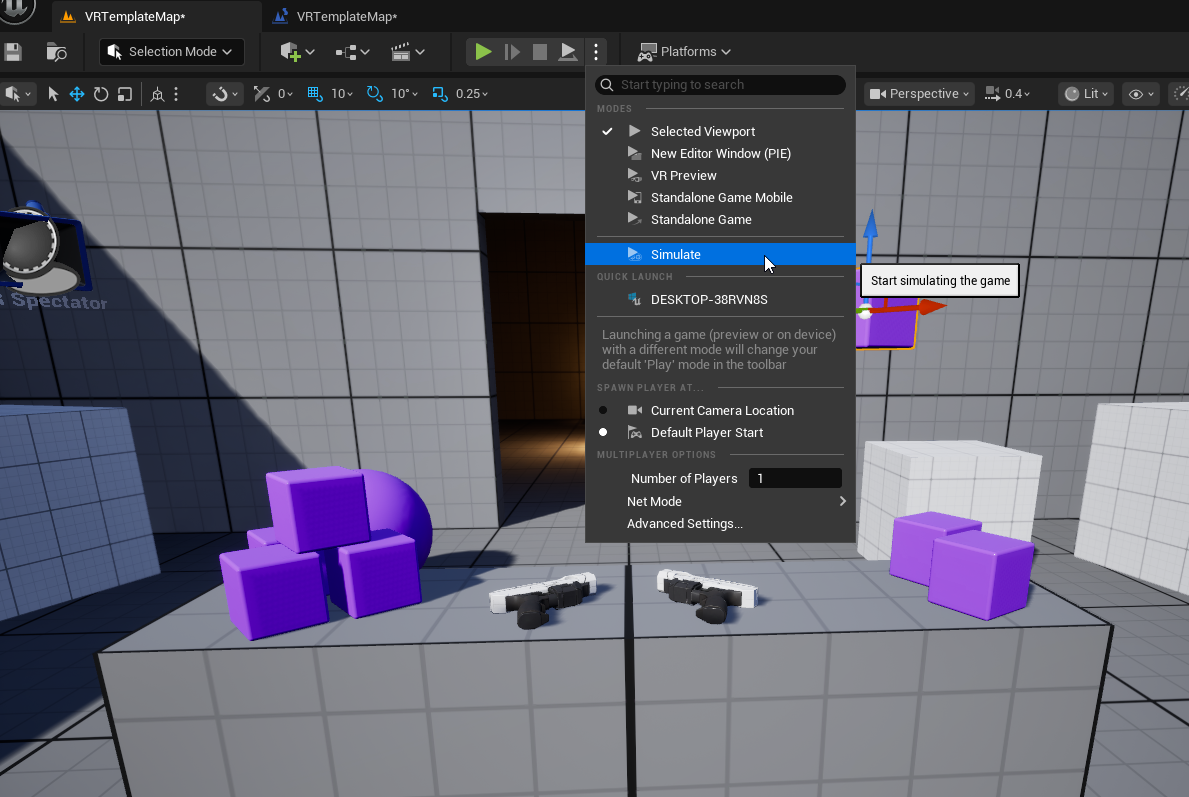This screenshot has height=797, width=1189.
Task: Open the viewport menu dropdown left of tools
Action: [x=17, y=94]
